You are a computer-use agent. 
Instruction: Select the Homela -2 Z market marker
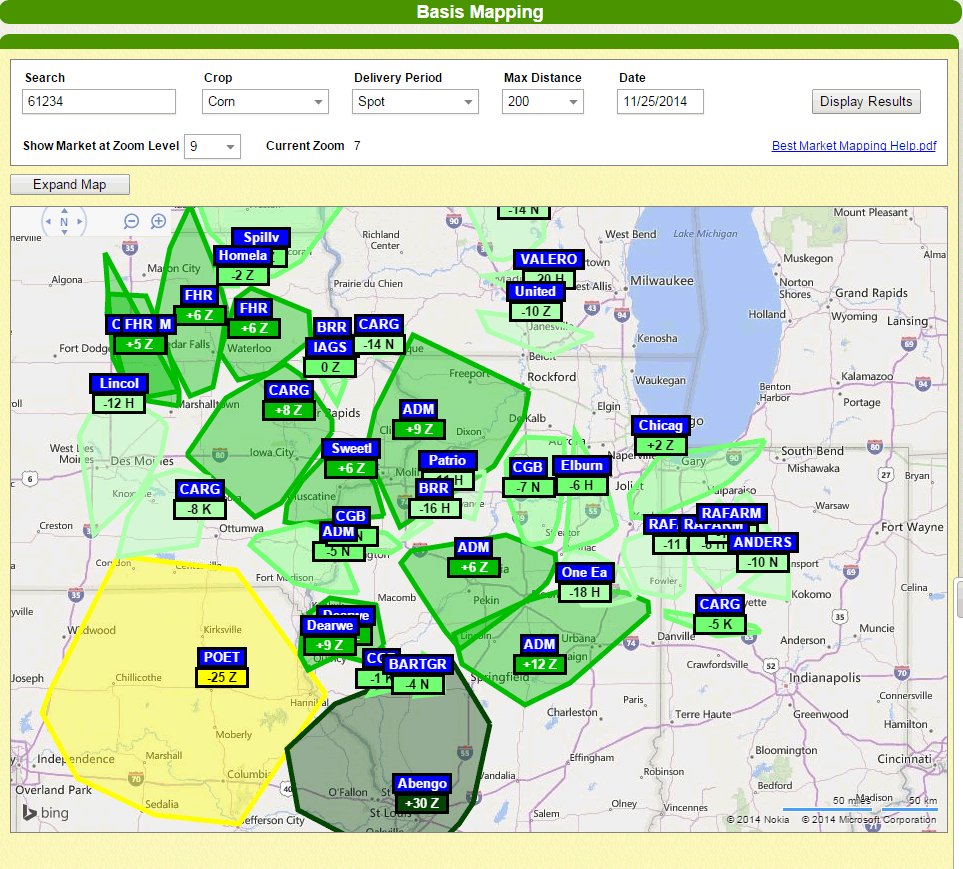click(x=243, y=265)
